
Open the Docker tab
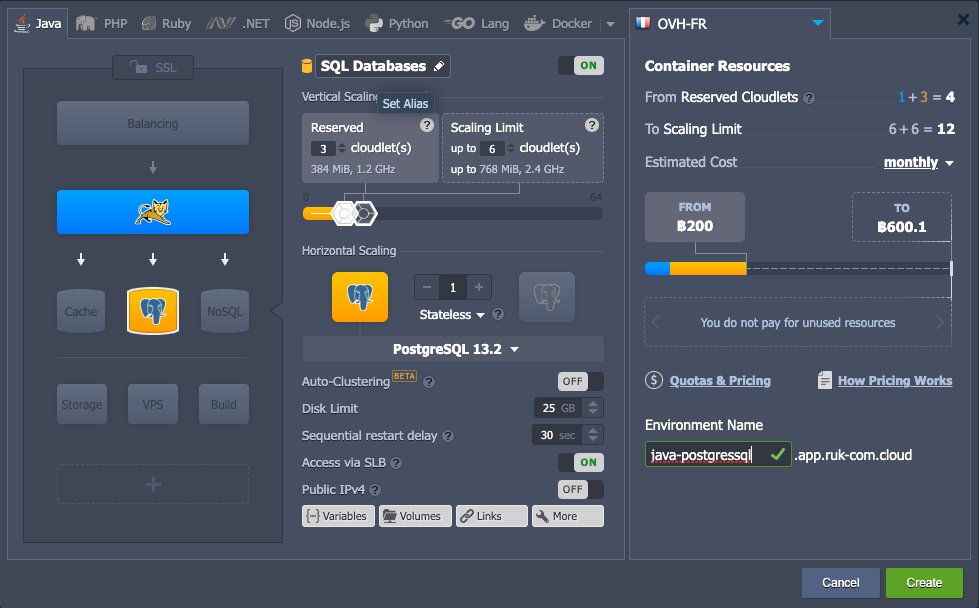[x=558, y=24]
